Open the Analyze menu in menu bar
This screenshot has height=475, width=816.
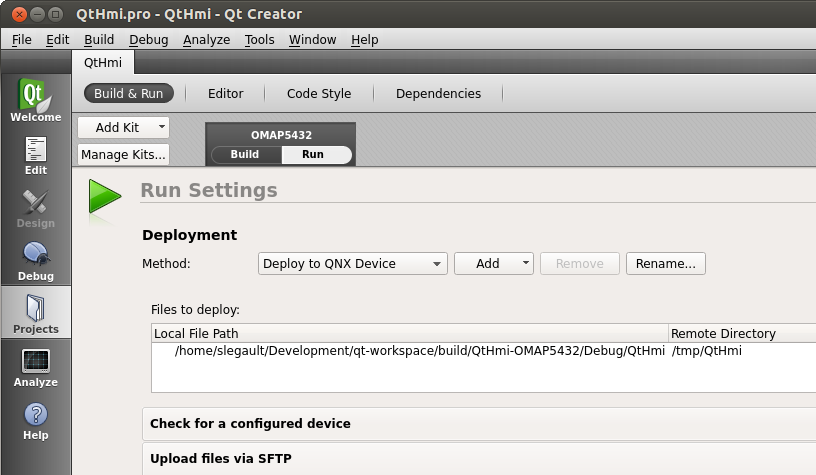(206, 40)
